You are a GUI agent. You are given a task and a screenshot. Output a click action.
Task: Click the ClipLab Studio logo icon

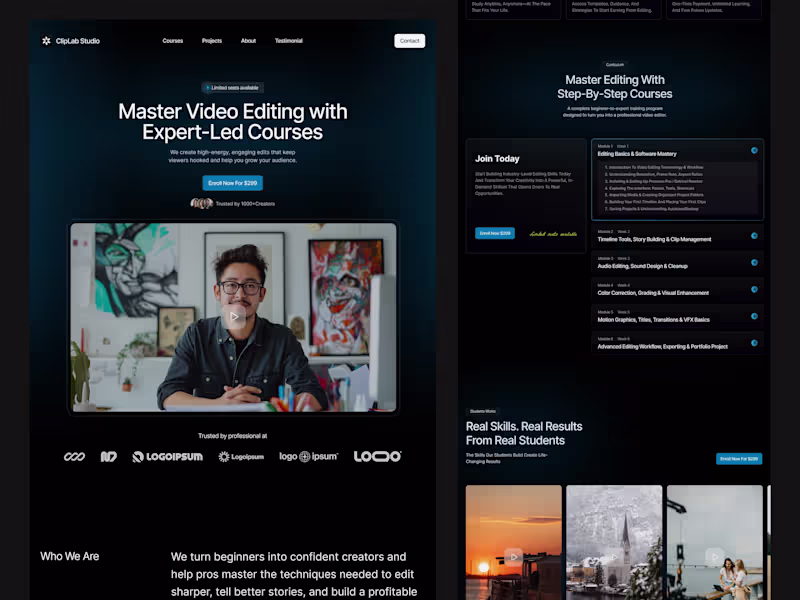click(46, 41)
